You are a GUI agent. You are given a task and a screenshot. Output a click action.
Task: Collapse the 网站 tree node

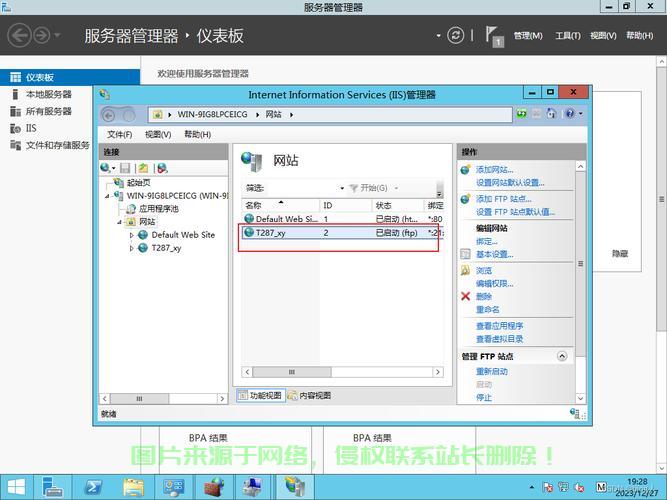coord(120,222)
